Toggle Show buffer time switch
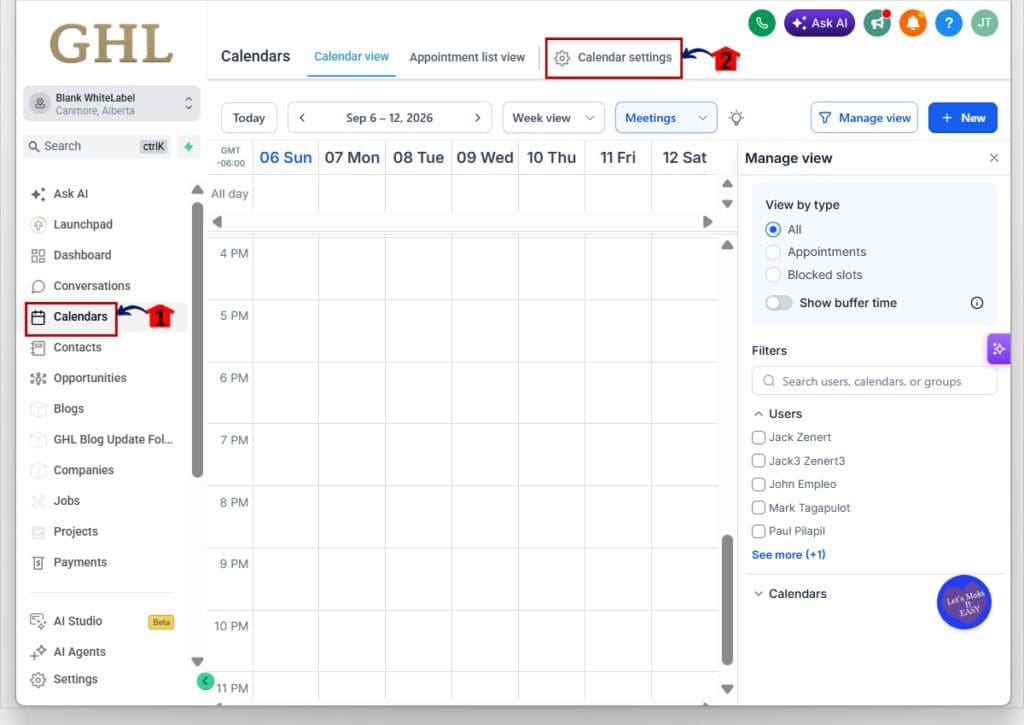 [x=778, y=303]
